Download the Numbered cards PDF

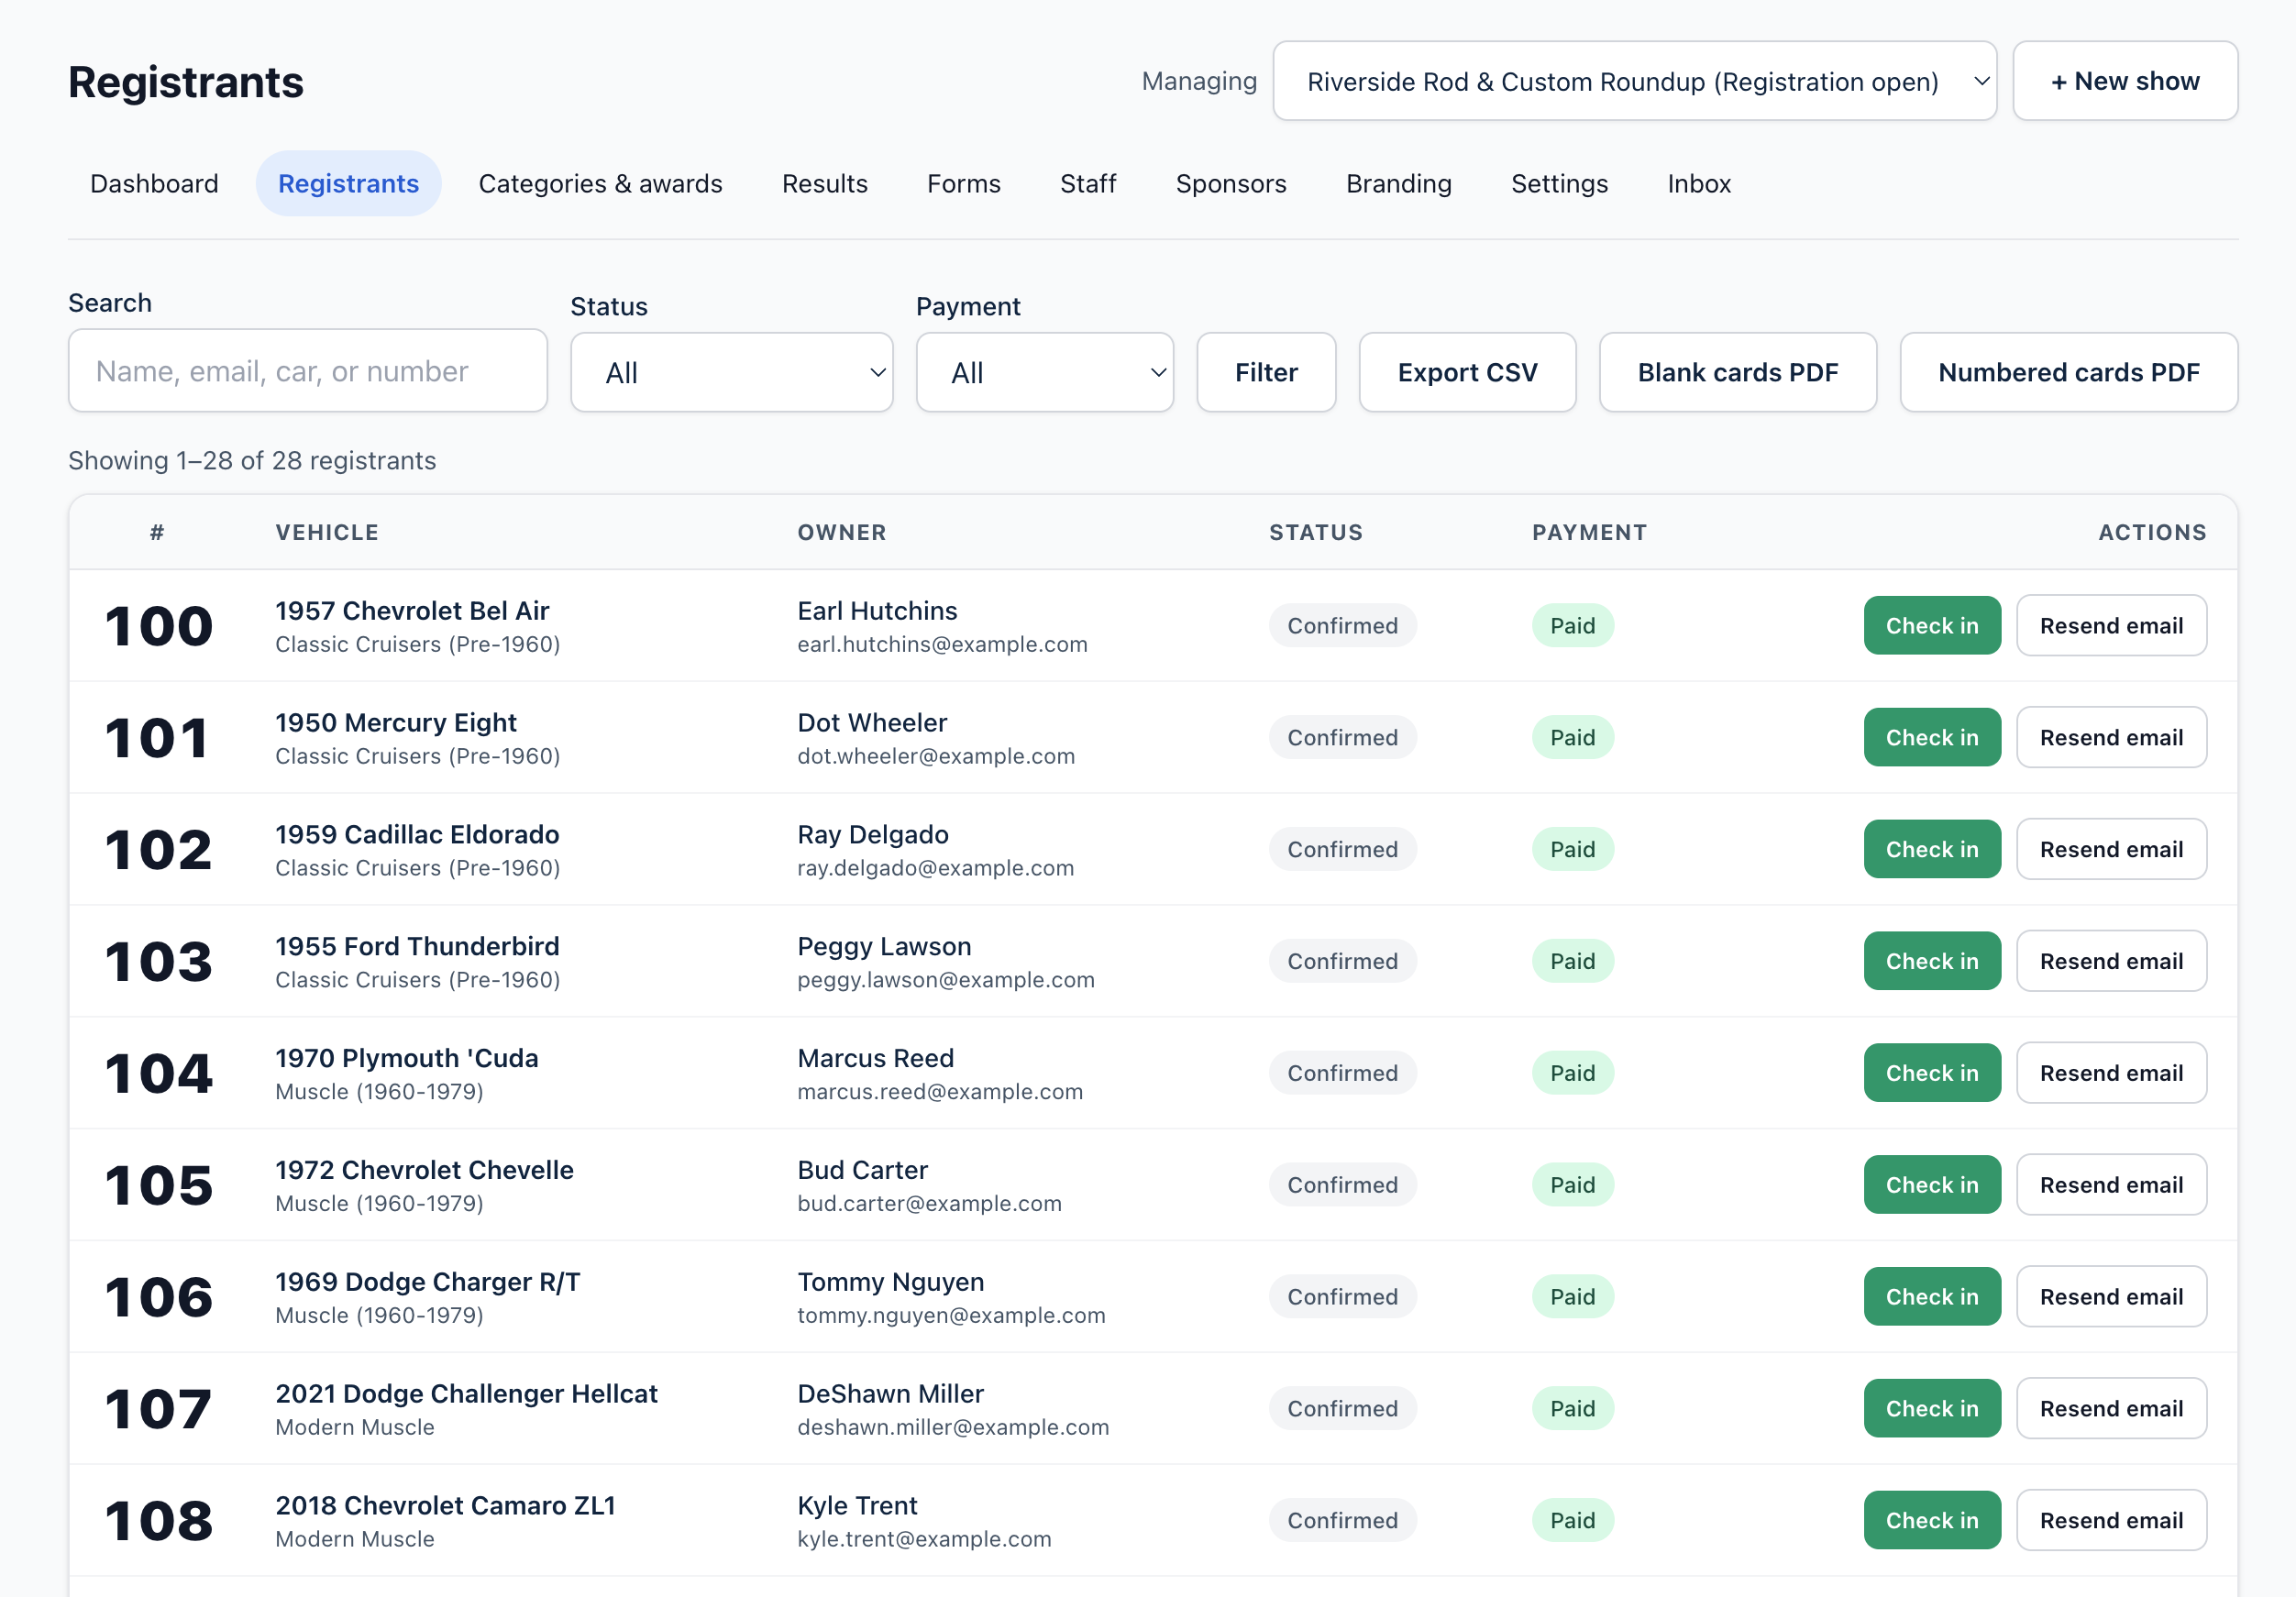pyautogui.click(x=2068, y=372)
